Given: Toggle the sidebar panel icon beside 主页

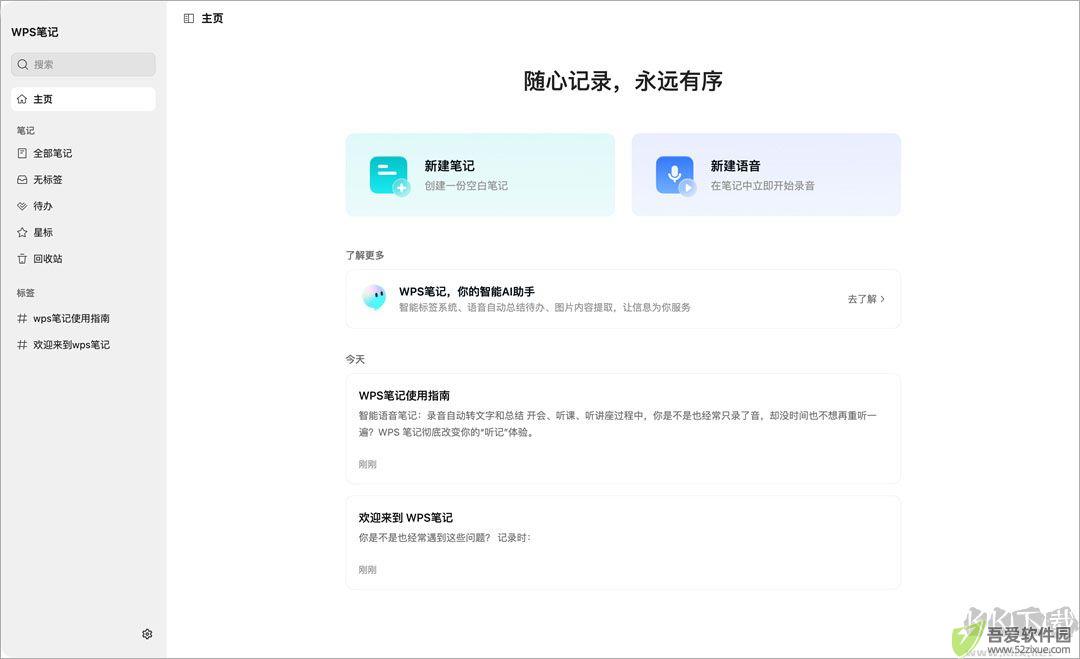Looking at the screenshot, I should [x=189, y=19].
